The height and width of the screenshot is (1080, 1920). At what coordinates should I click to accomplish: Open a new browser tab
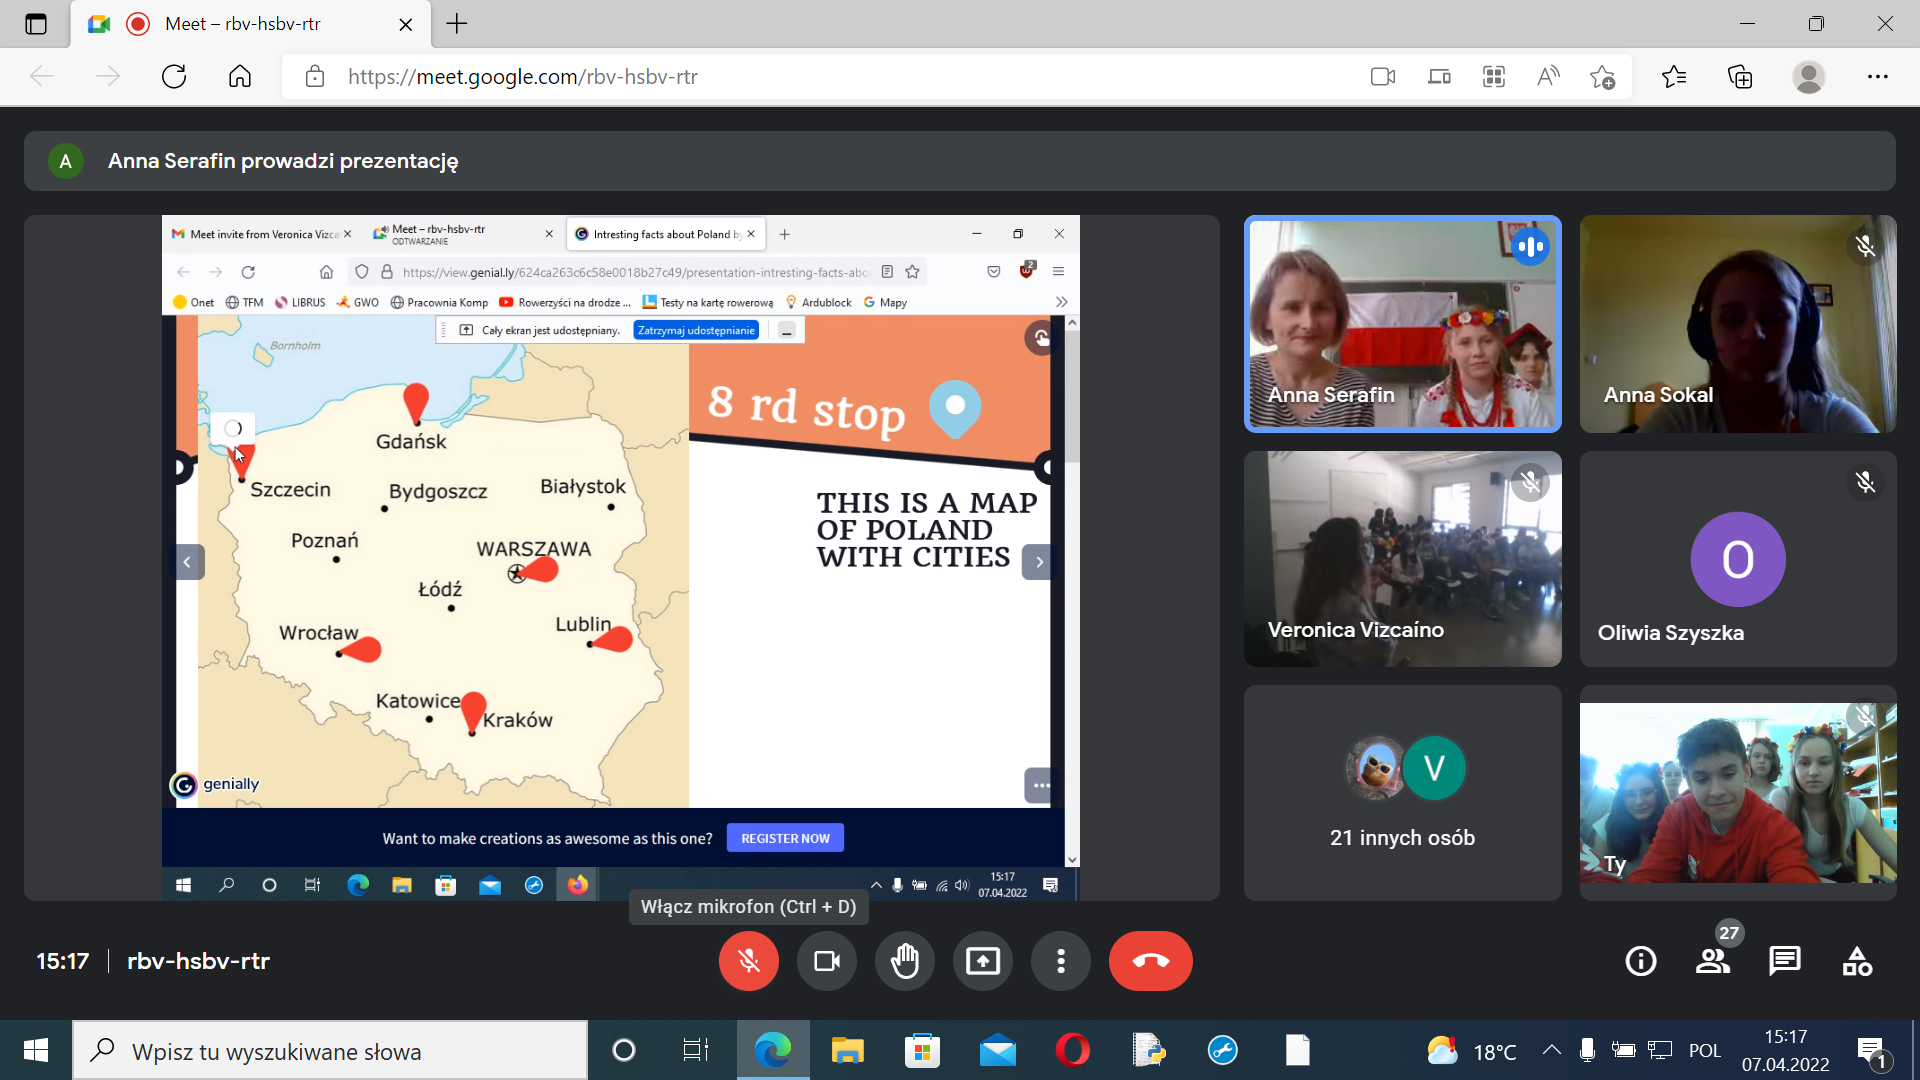[x=457, y=24]
